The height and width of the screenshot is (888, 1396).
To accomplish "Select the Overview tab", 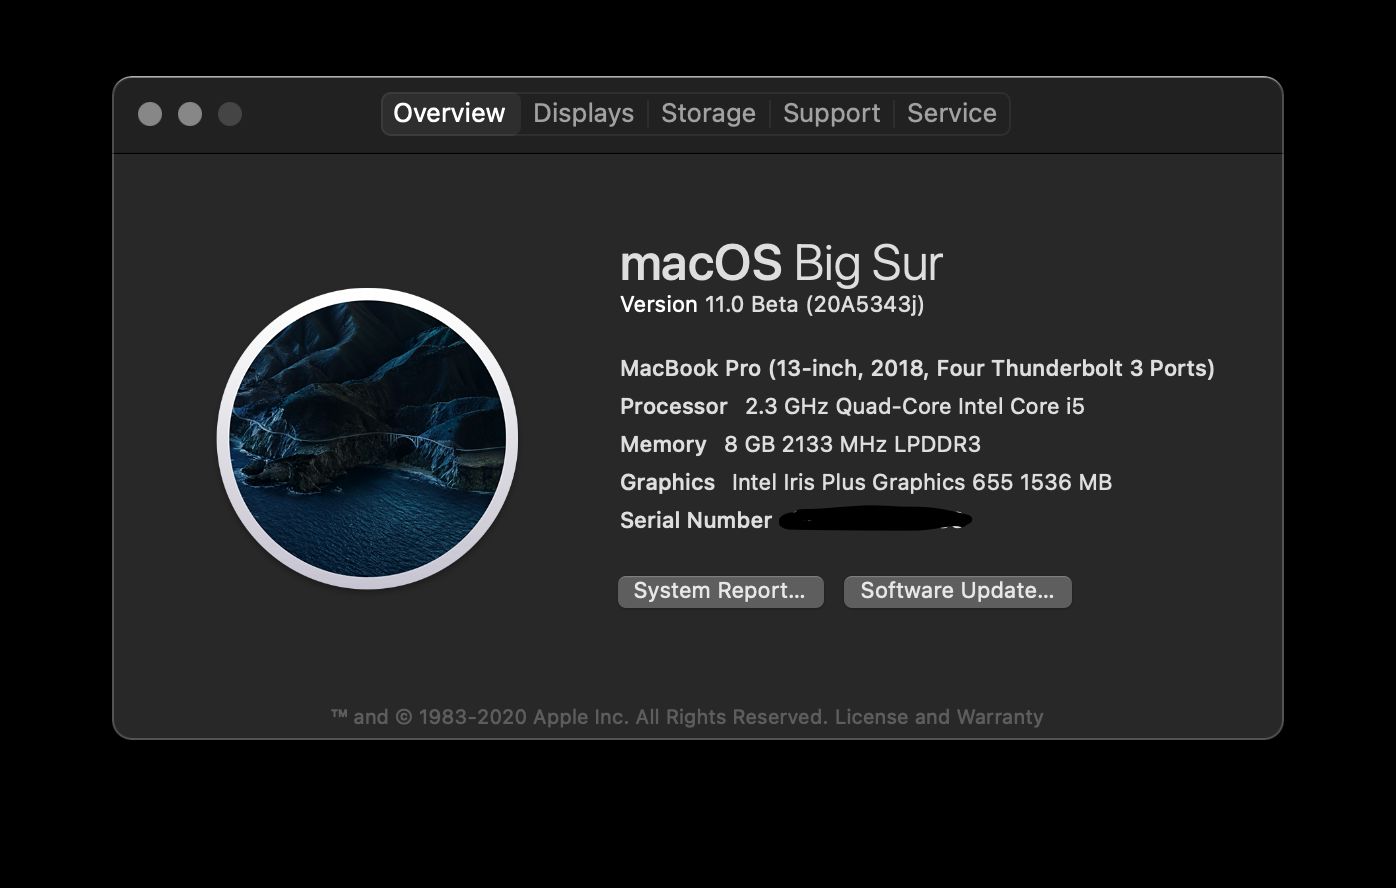I will (x=449, y=113).
